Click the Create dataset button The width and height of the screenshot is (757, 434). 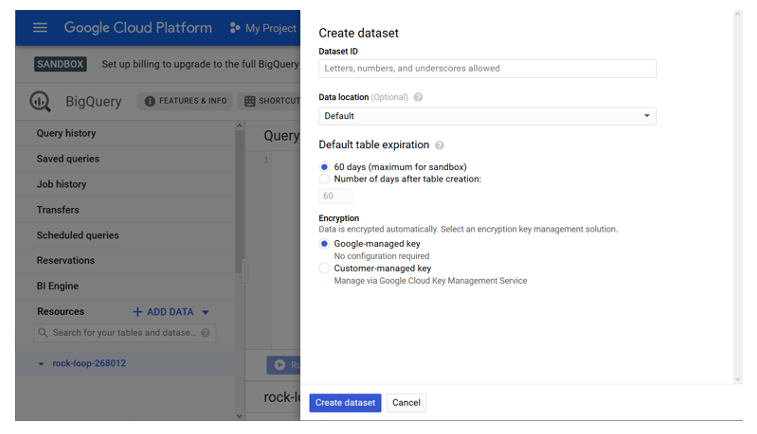pyautogui.click(x=345, y=403)
